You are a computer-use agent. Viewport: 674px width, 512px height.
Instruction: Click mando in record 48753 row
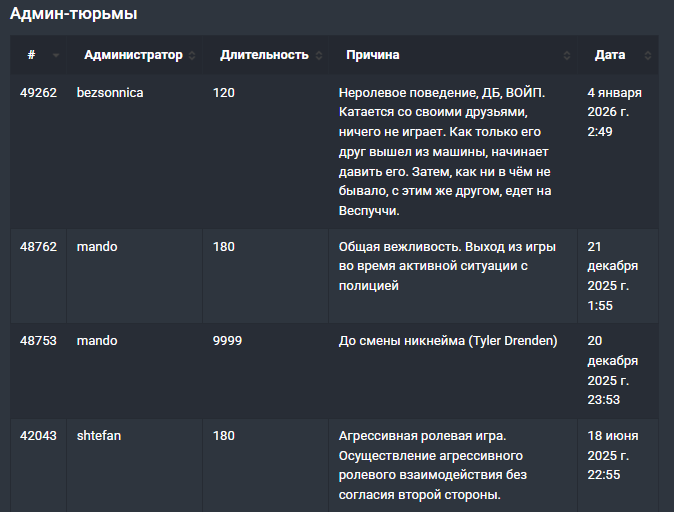(97, 341)
